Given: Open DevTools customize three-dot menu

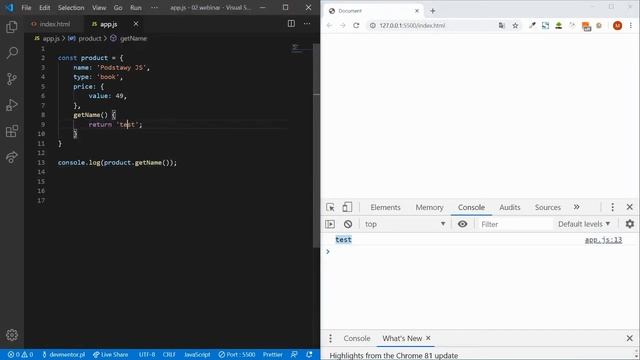Looking at the screenshot, I should point(612,207).
